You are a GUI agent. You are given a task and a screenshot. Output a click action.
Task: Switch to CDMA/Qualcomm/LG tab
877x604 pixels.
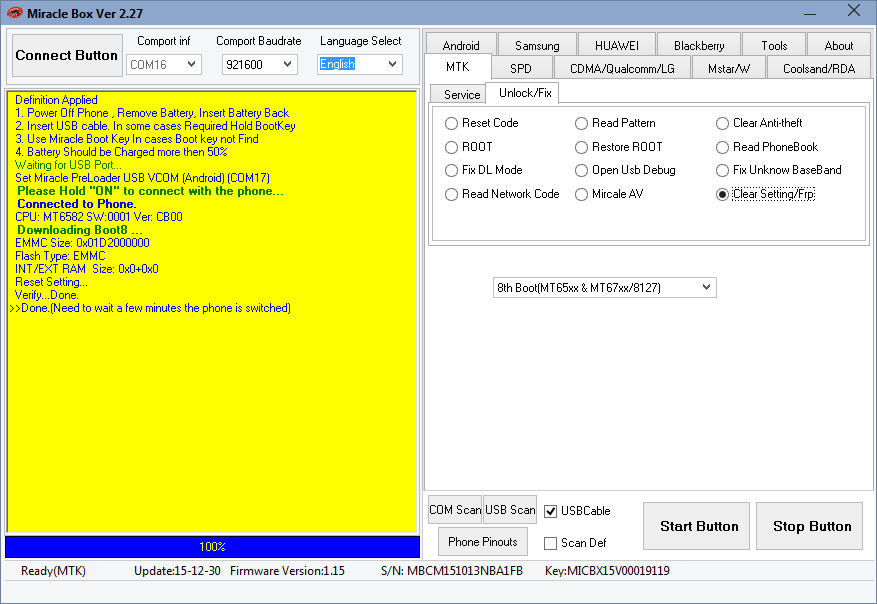pyautogui.click(x=622, y=68)
